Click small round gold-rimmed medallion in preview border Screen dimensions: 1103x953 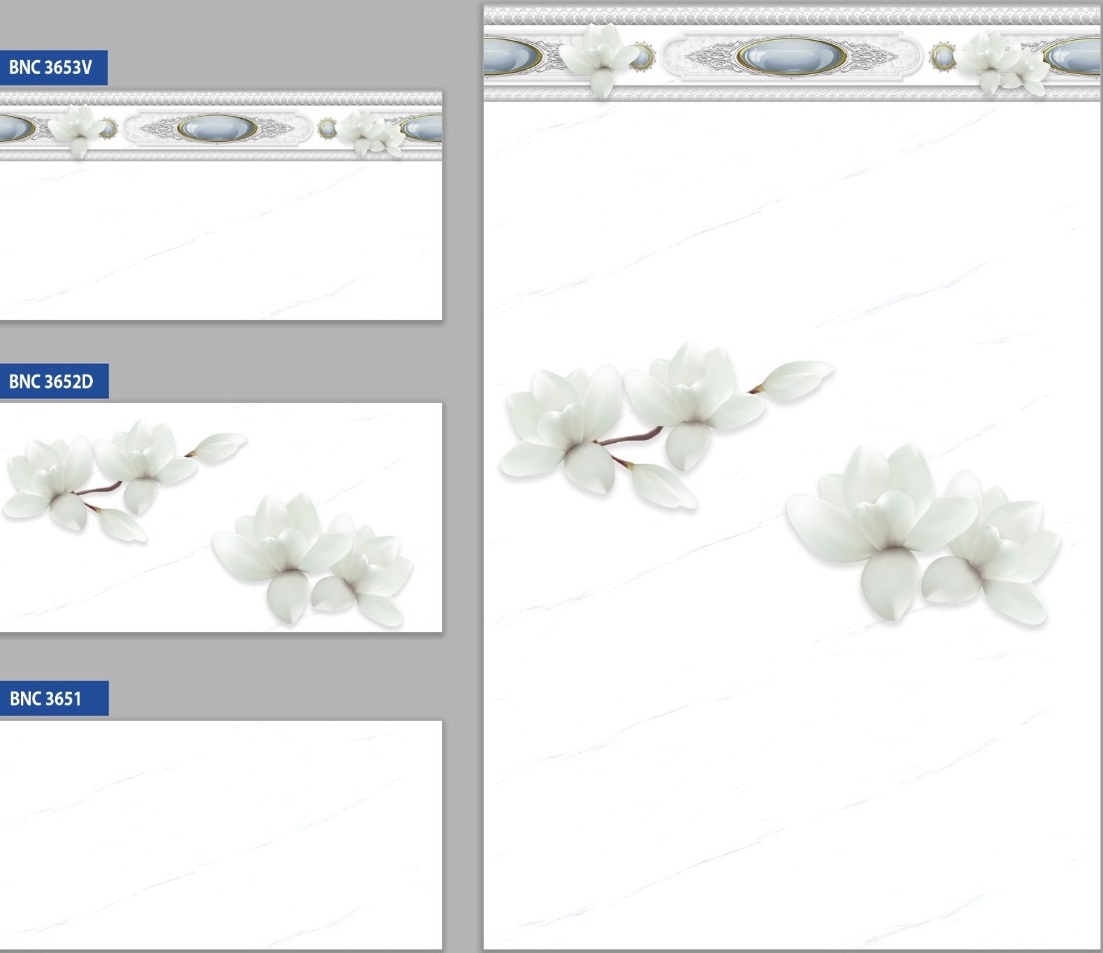point(942,56)
